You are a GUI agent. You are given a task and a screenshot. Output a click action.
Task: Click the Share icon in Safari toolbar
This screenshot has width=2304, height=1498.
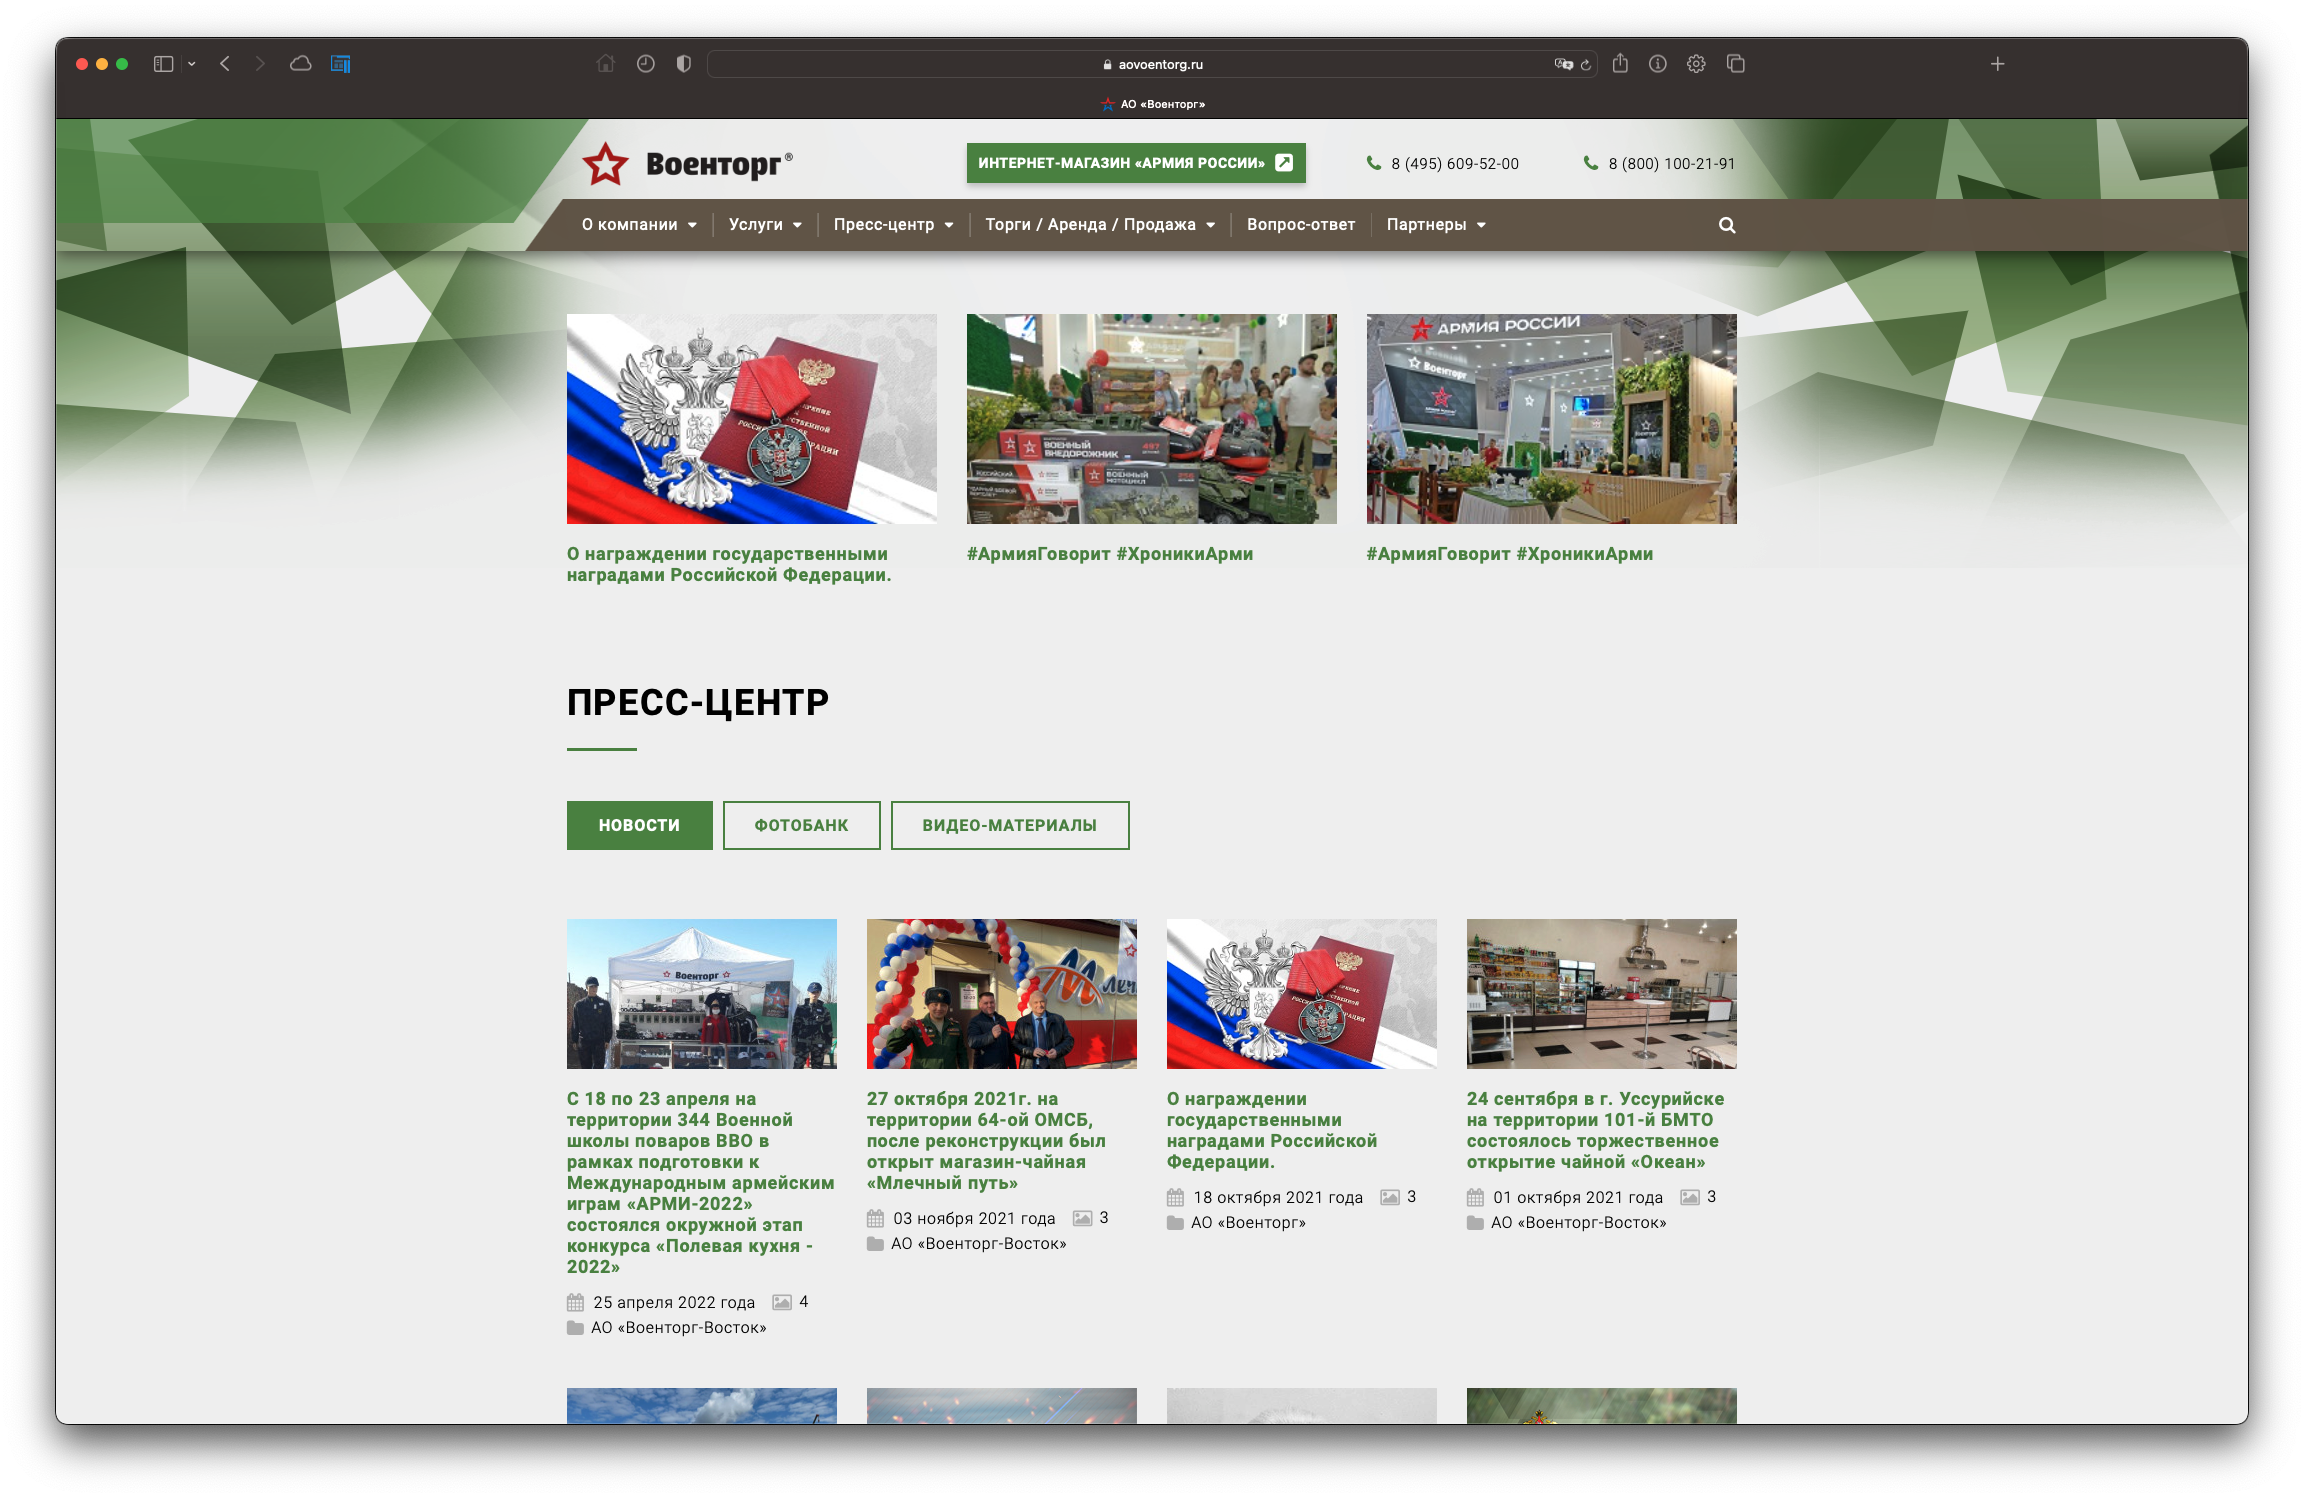pyautogui.click(x=1620, y=63)
